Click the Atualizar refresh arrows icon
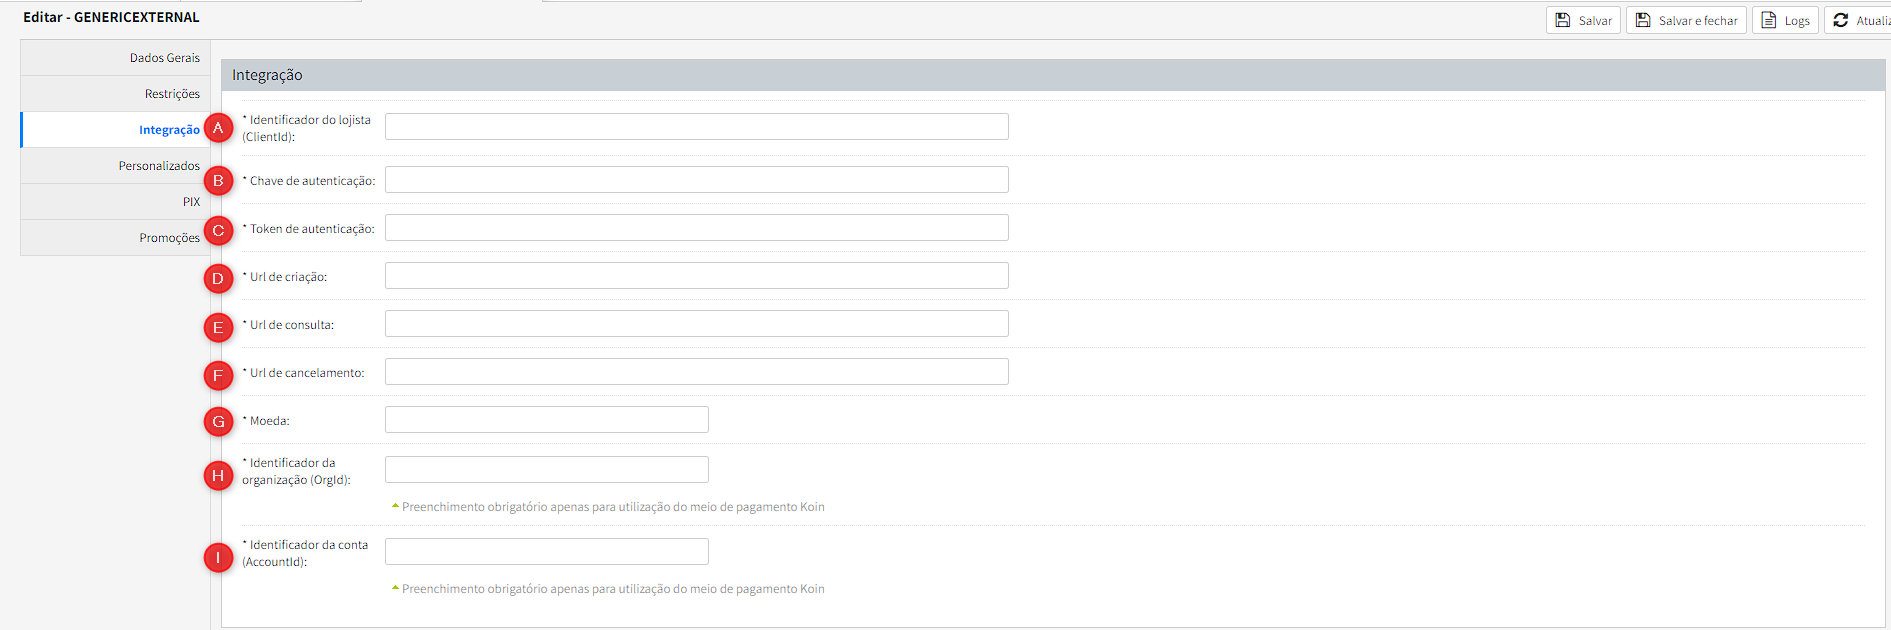This screenshot has width=1891, height=630. 1841,20
